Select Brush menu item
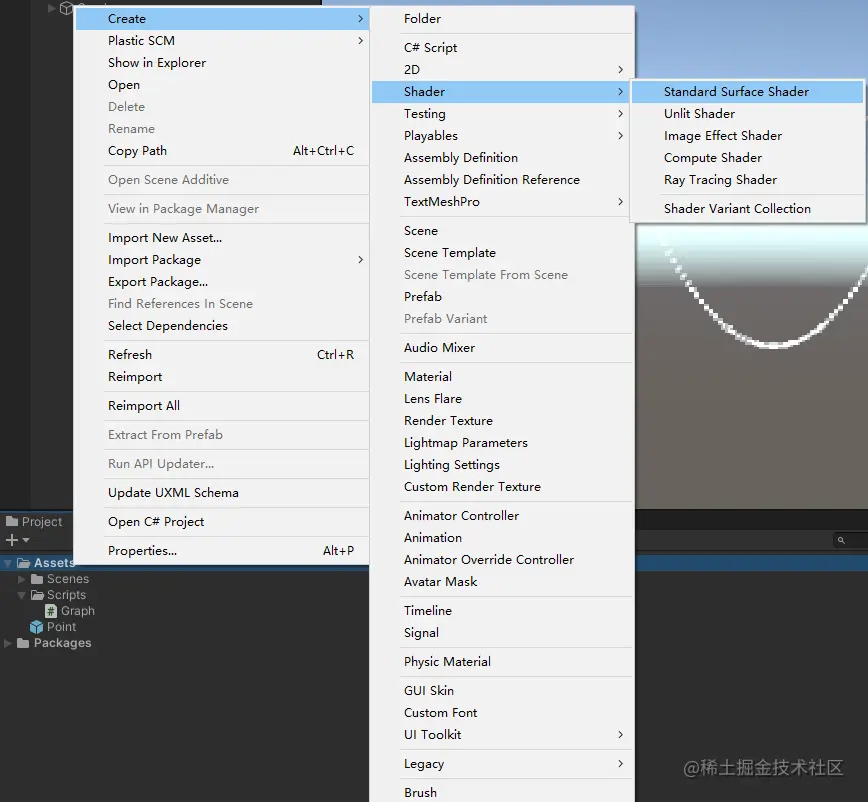868x802 pixels. (x=503, y=793)
